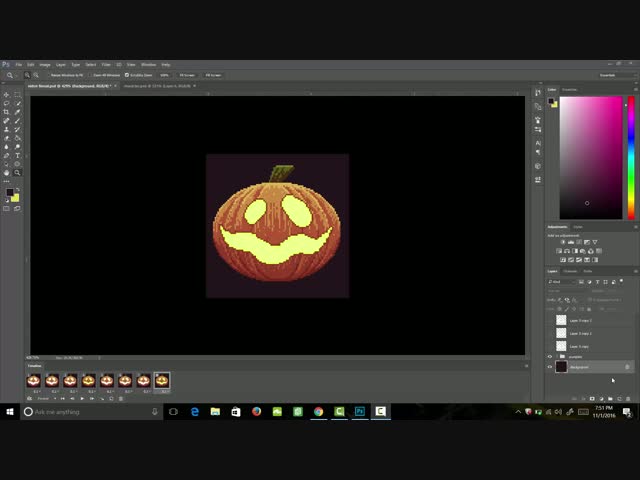Toggle the layer filter switch
640x480 pixels.
(622, 281)
